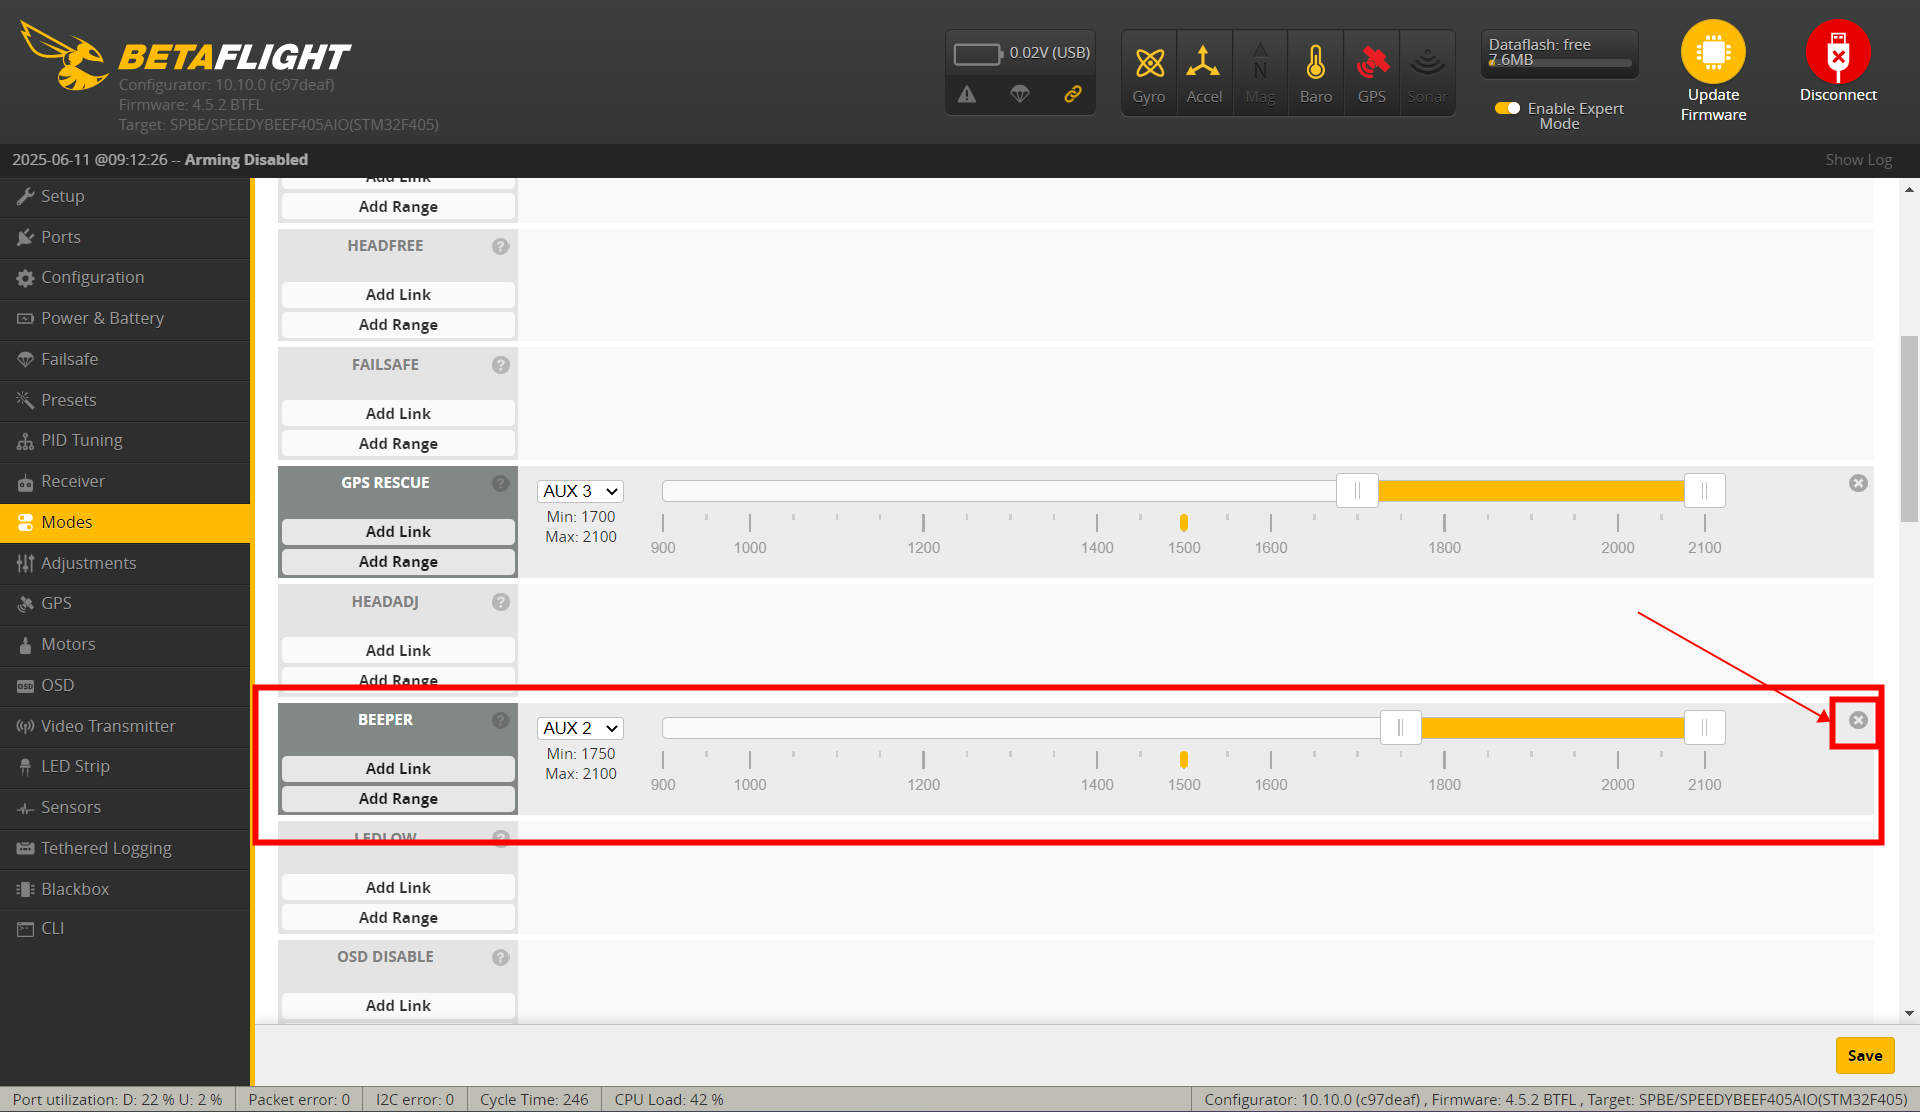Click the link status chain icon

[1073, 94]
